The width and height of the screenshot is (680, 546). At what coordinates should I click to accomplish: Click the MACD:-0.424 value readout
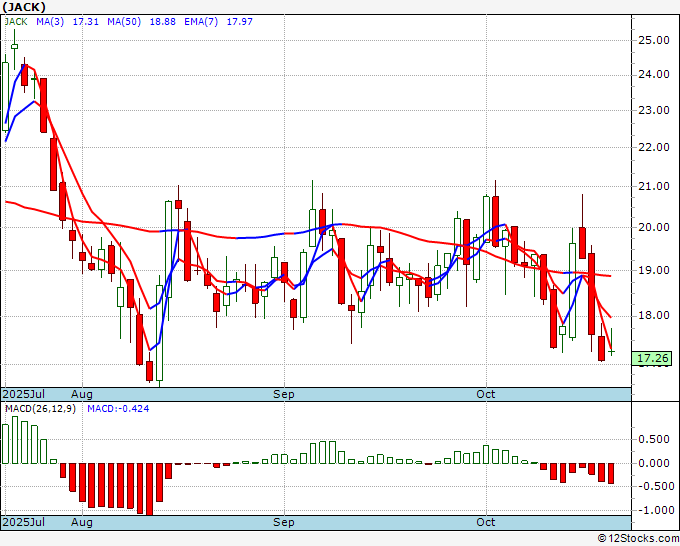[118, 409]
